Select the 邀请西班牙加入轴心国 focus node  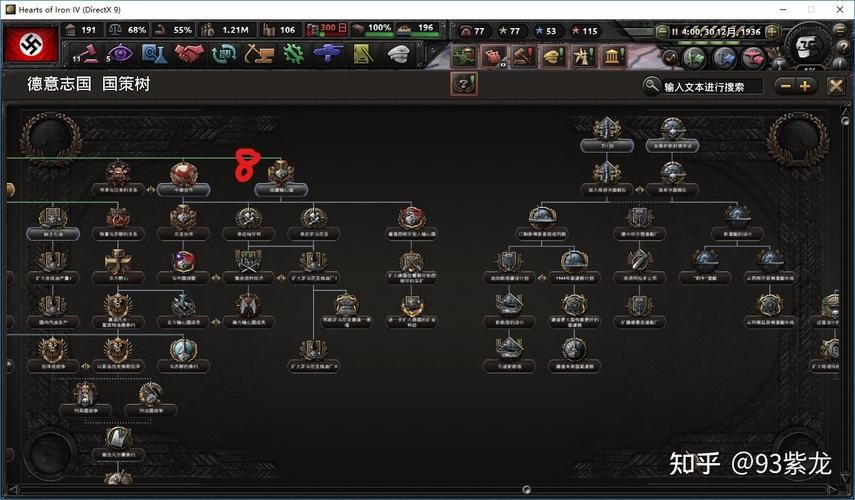[x=412, y=224]
